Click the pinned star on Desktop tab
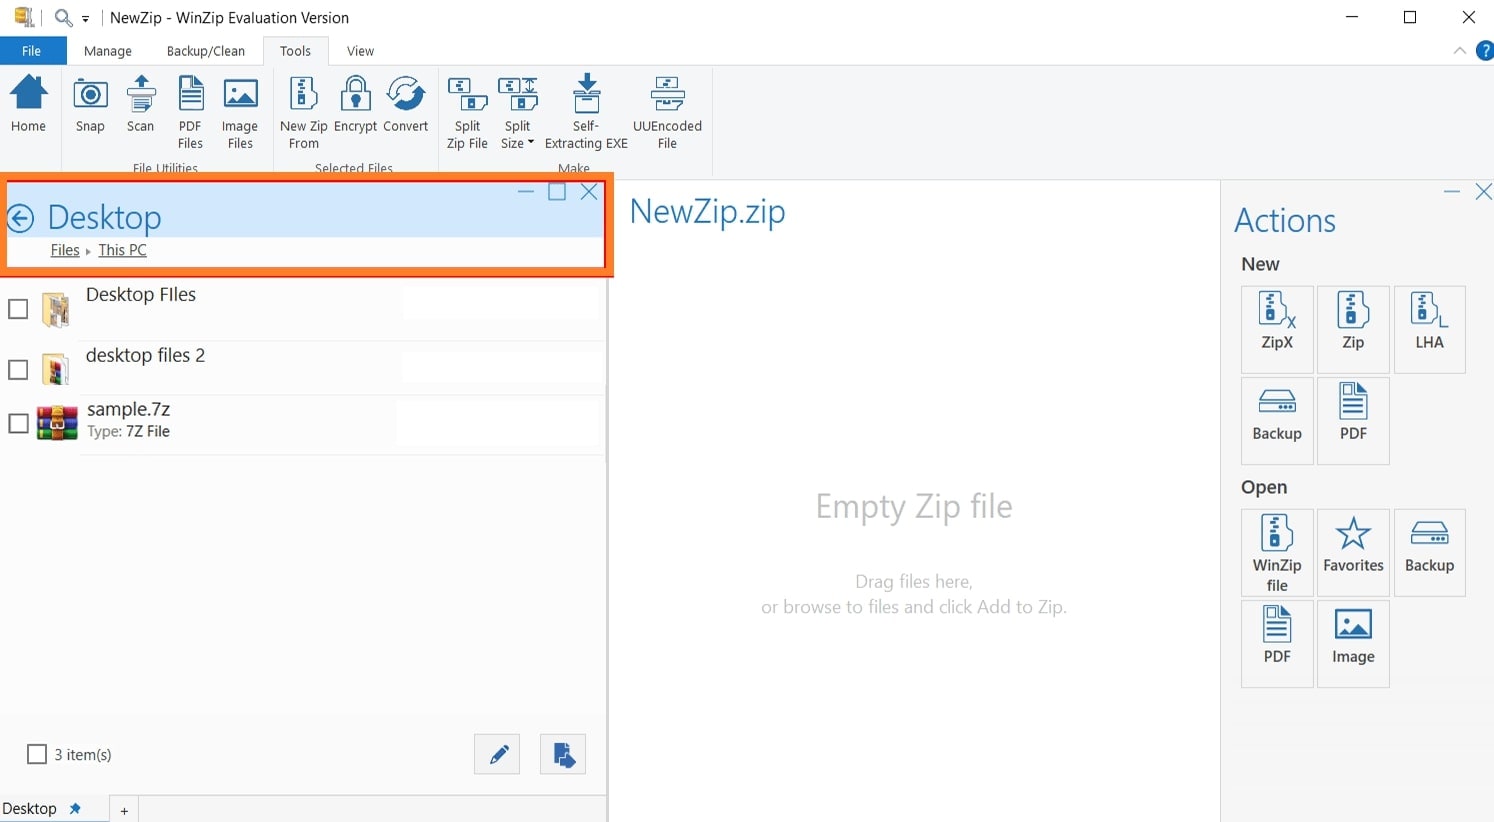This screenshot has height=822, width=1494. tap(75, 809)
